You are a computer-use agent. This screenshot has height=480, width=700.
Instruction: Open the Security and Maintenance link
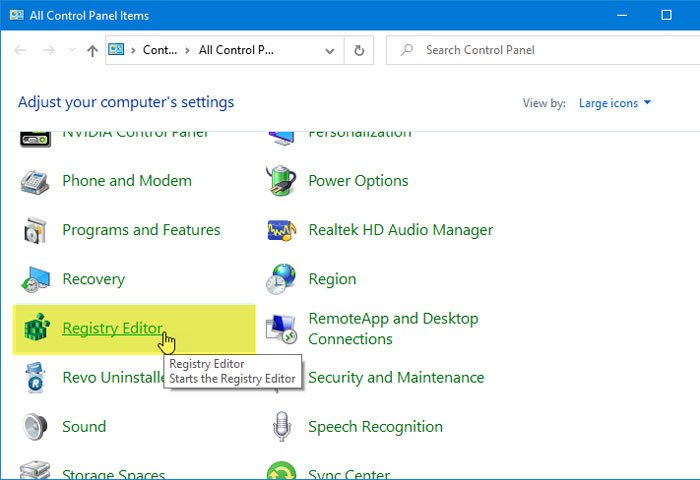coord(396,378)
